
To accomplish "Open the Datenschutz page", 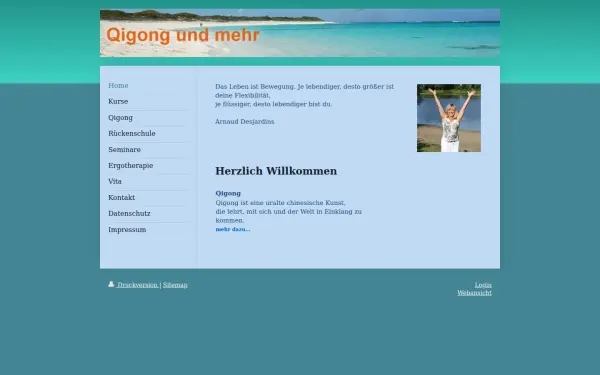I will click(x=129, y=214).
